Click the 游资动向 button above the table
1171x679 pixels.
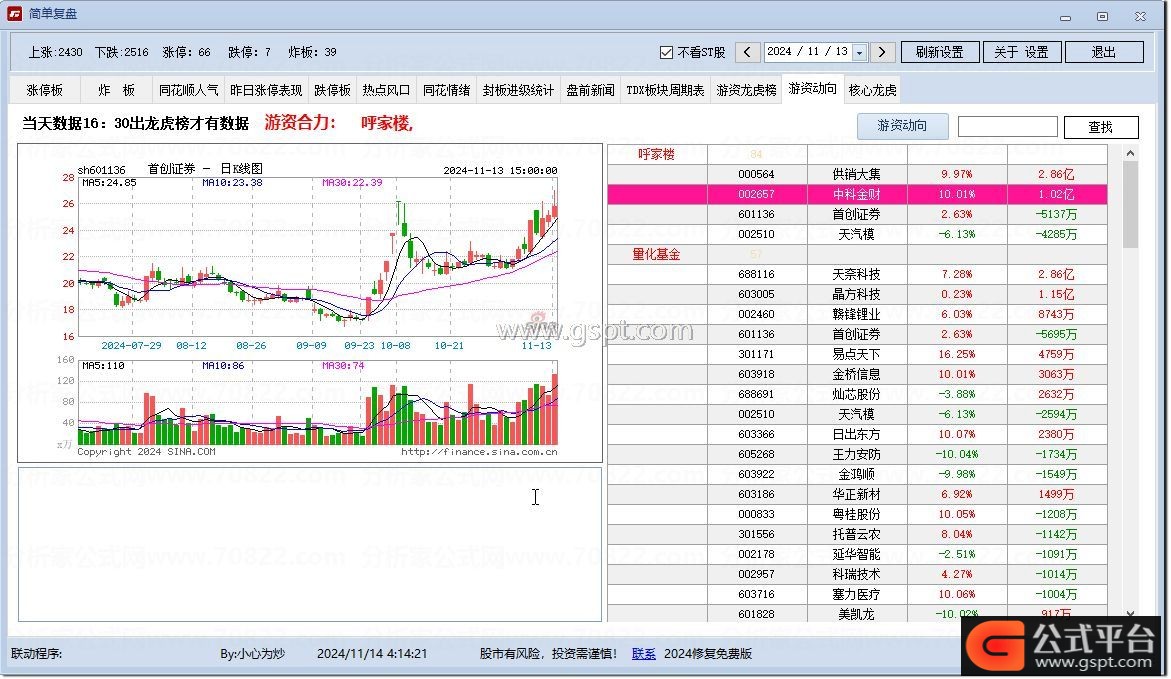coord(902,126)
